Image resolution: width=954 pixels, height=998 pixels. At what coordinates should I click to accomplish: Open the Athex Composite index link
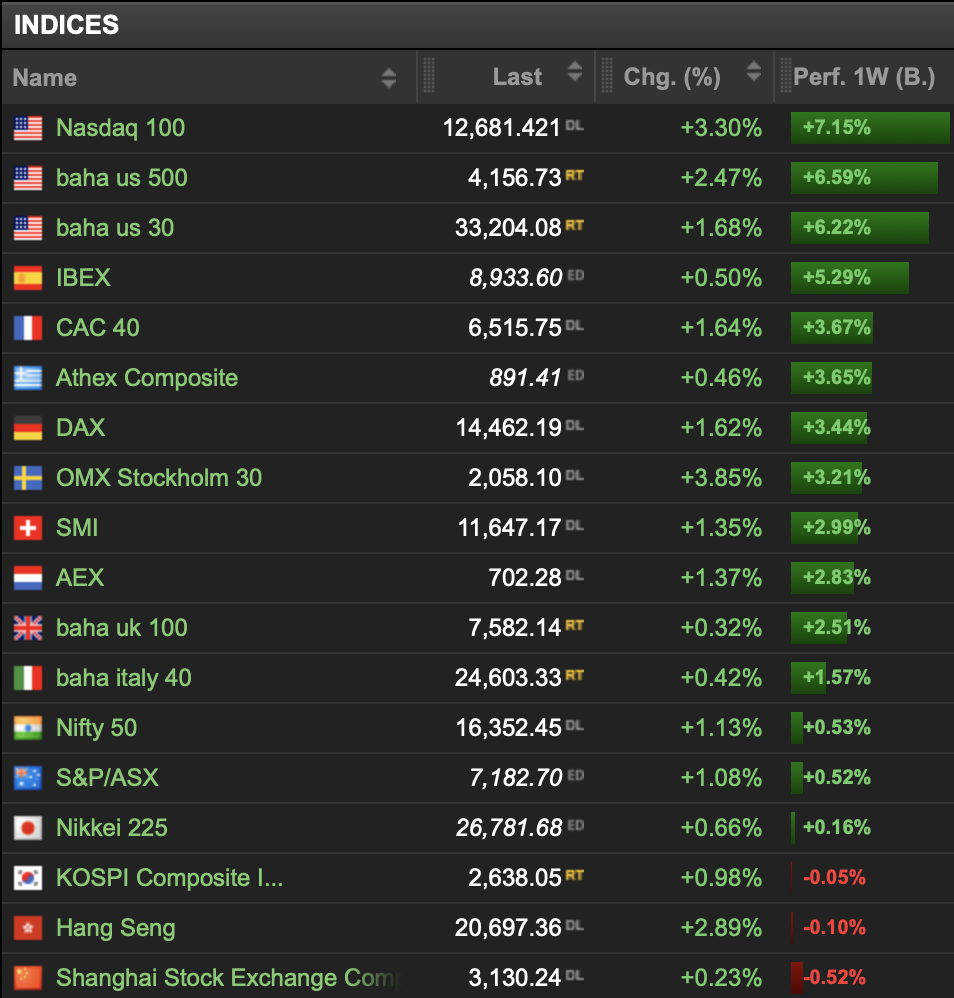tap(147, 378)
